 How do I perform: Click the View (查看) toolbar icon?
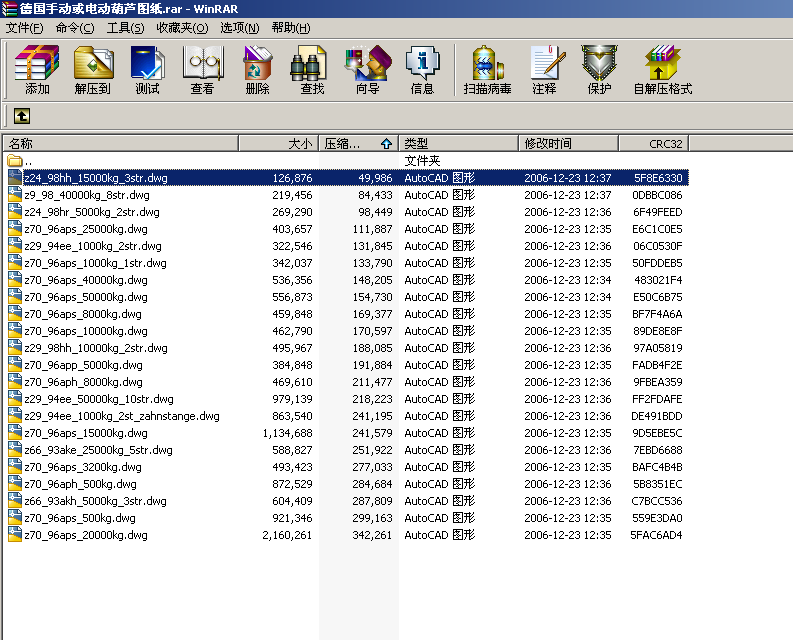(203, 63)
